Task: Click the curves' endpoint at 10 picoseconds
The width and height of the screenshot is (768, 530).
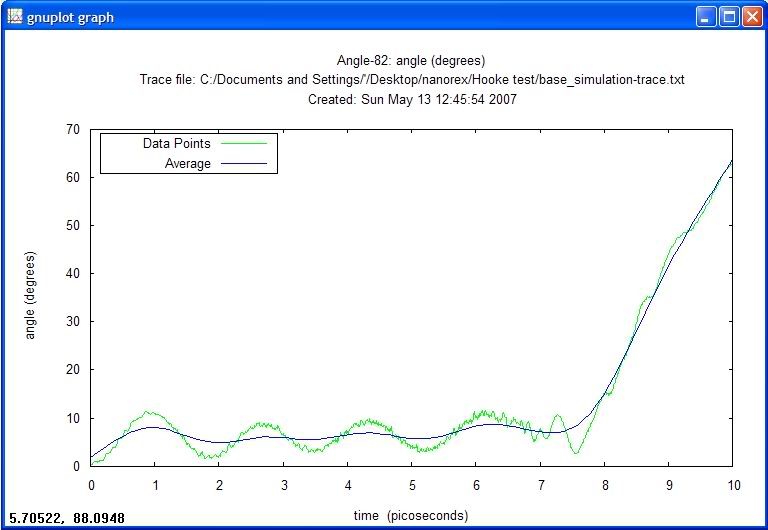Action: coord(731,161)
